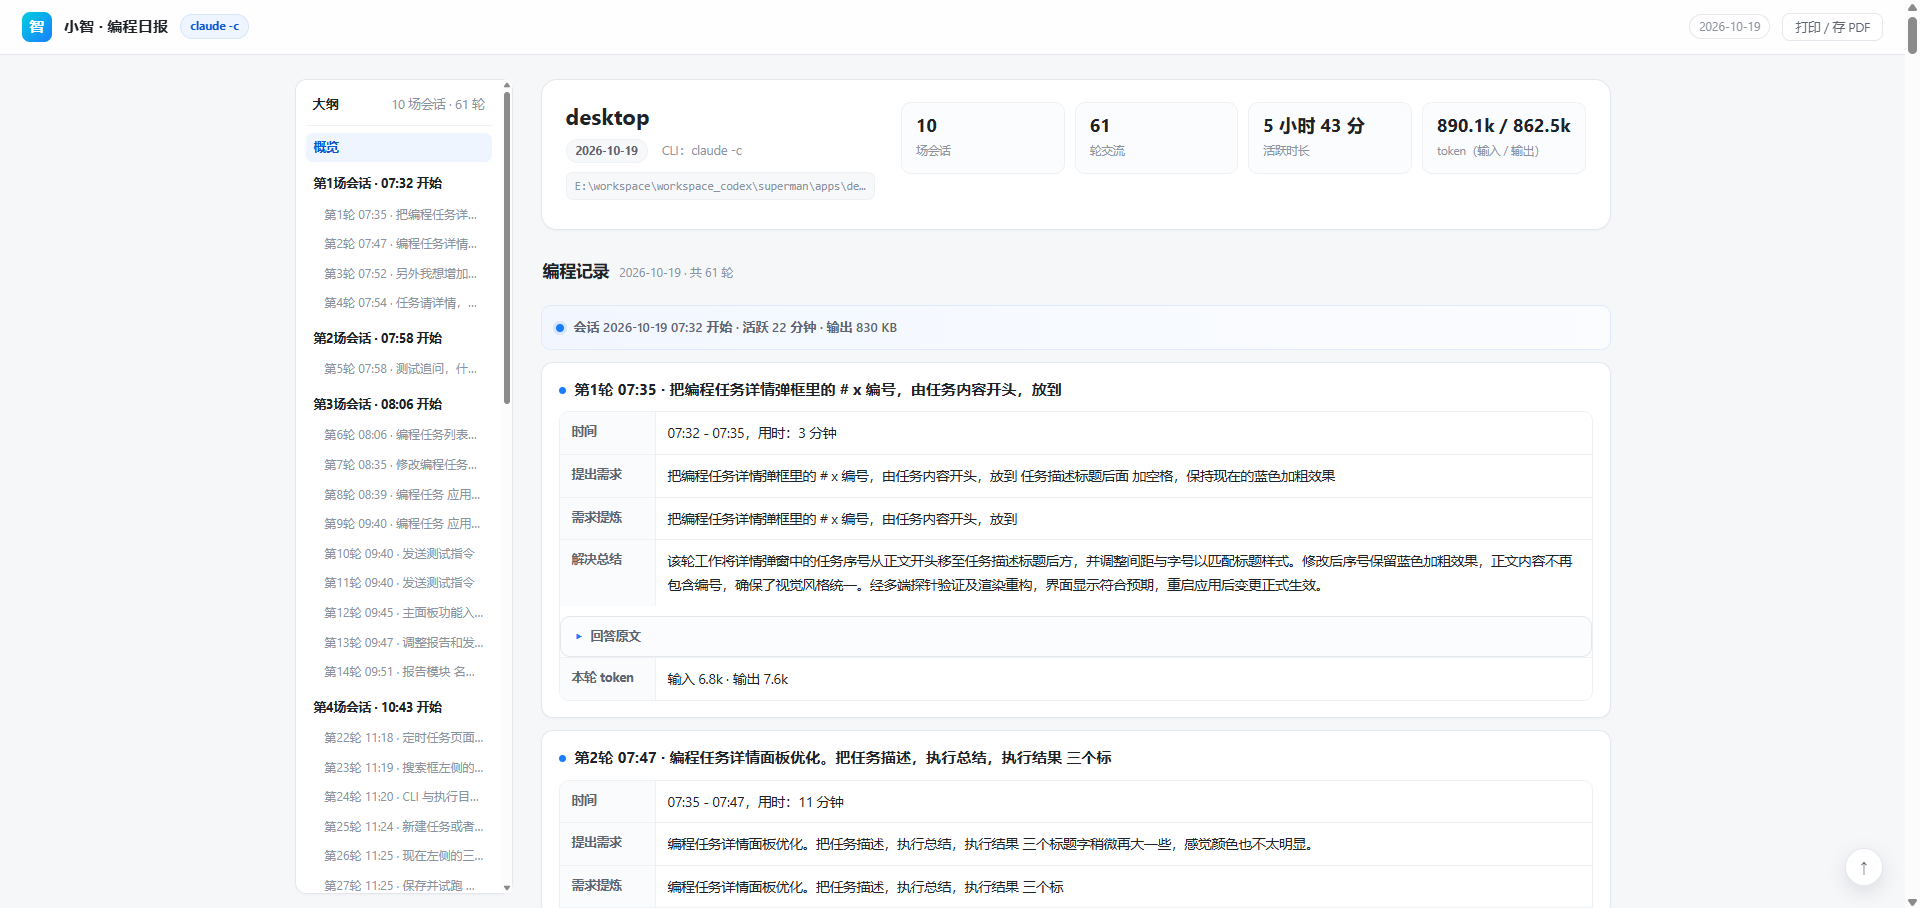Click the 10 场会话 stat card
Viewport: 1920px width, 908px height.
click(x=983, y=138)
